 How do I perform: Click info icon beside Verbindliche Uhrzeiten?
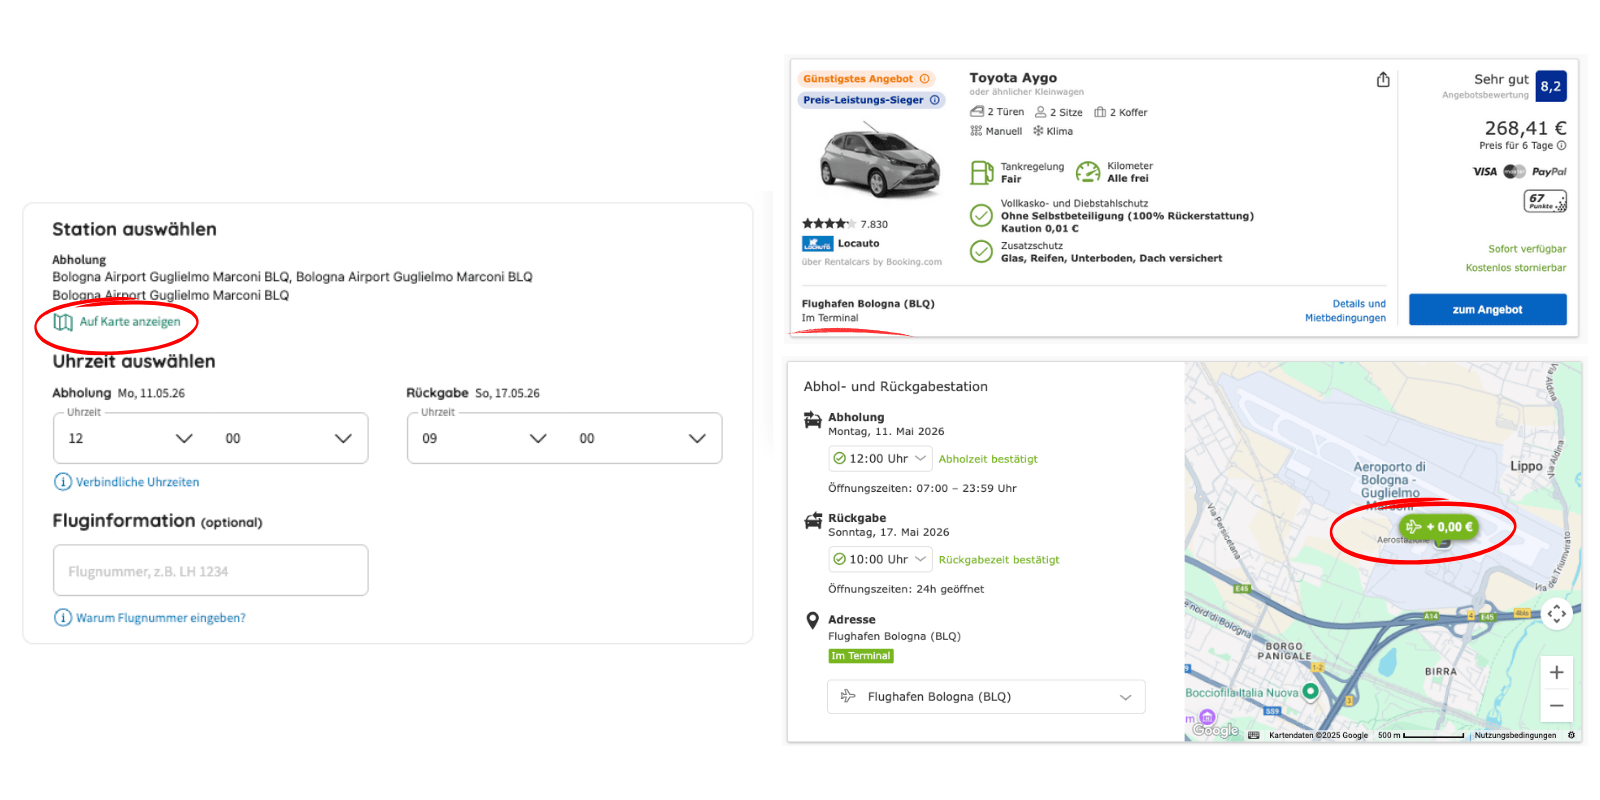click(x=63, y=482)
